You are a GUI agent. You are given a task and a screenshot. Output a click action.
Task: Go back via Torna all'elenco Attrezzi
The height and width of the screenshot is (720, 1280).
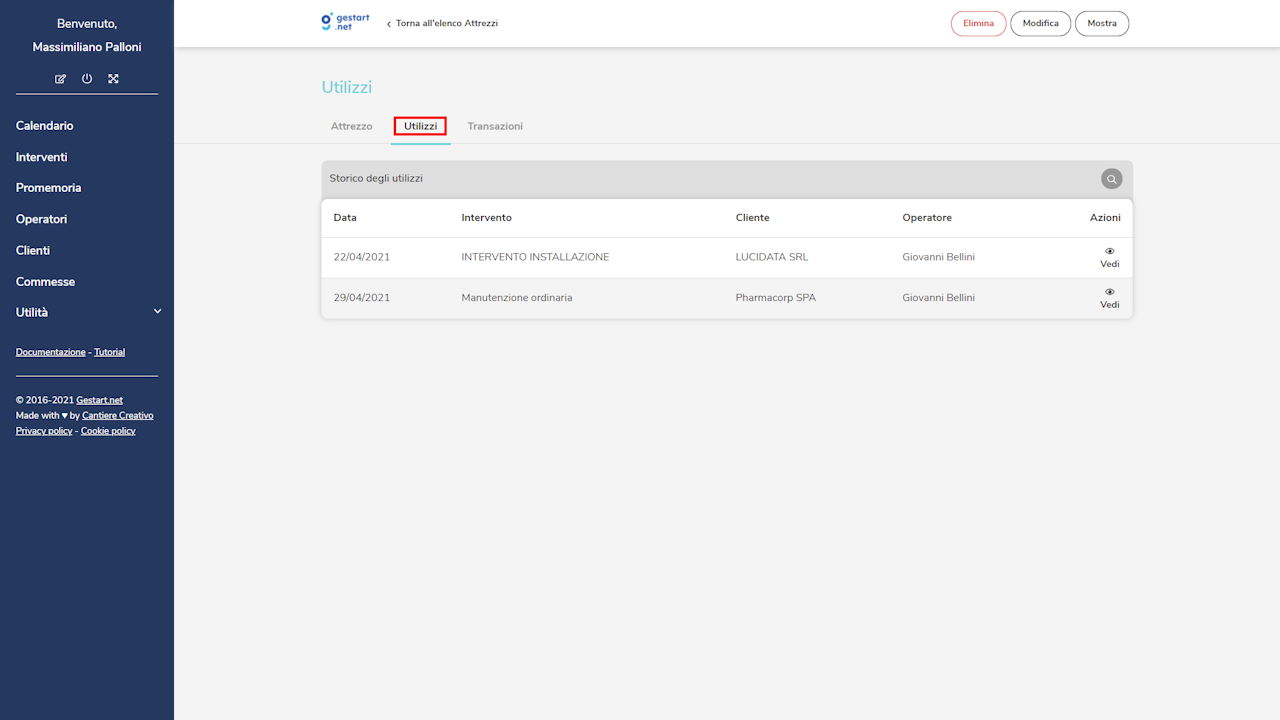tap(442, 23)
